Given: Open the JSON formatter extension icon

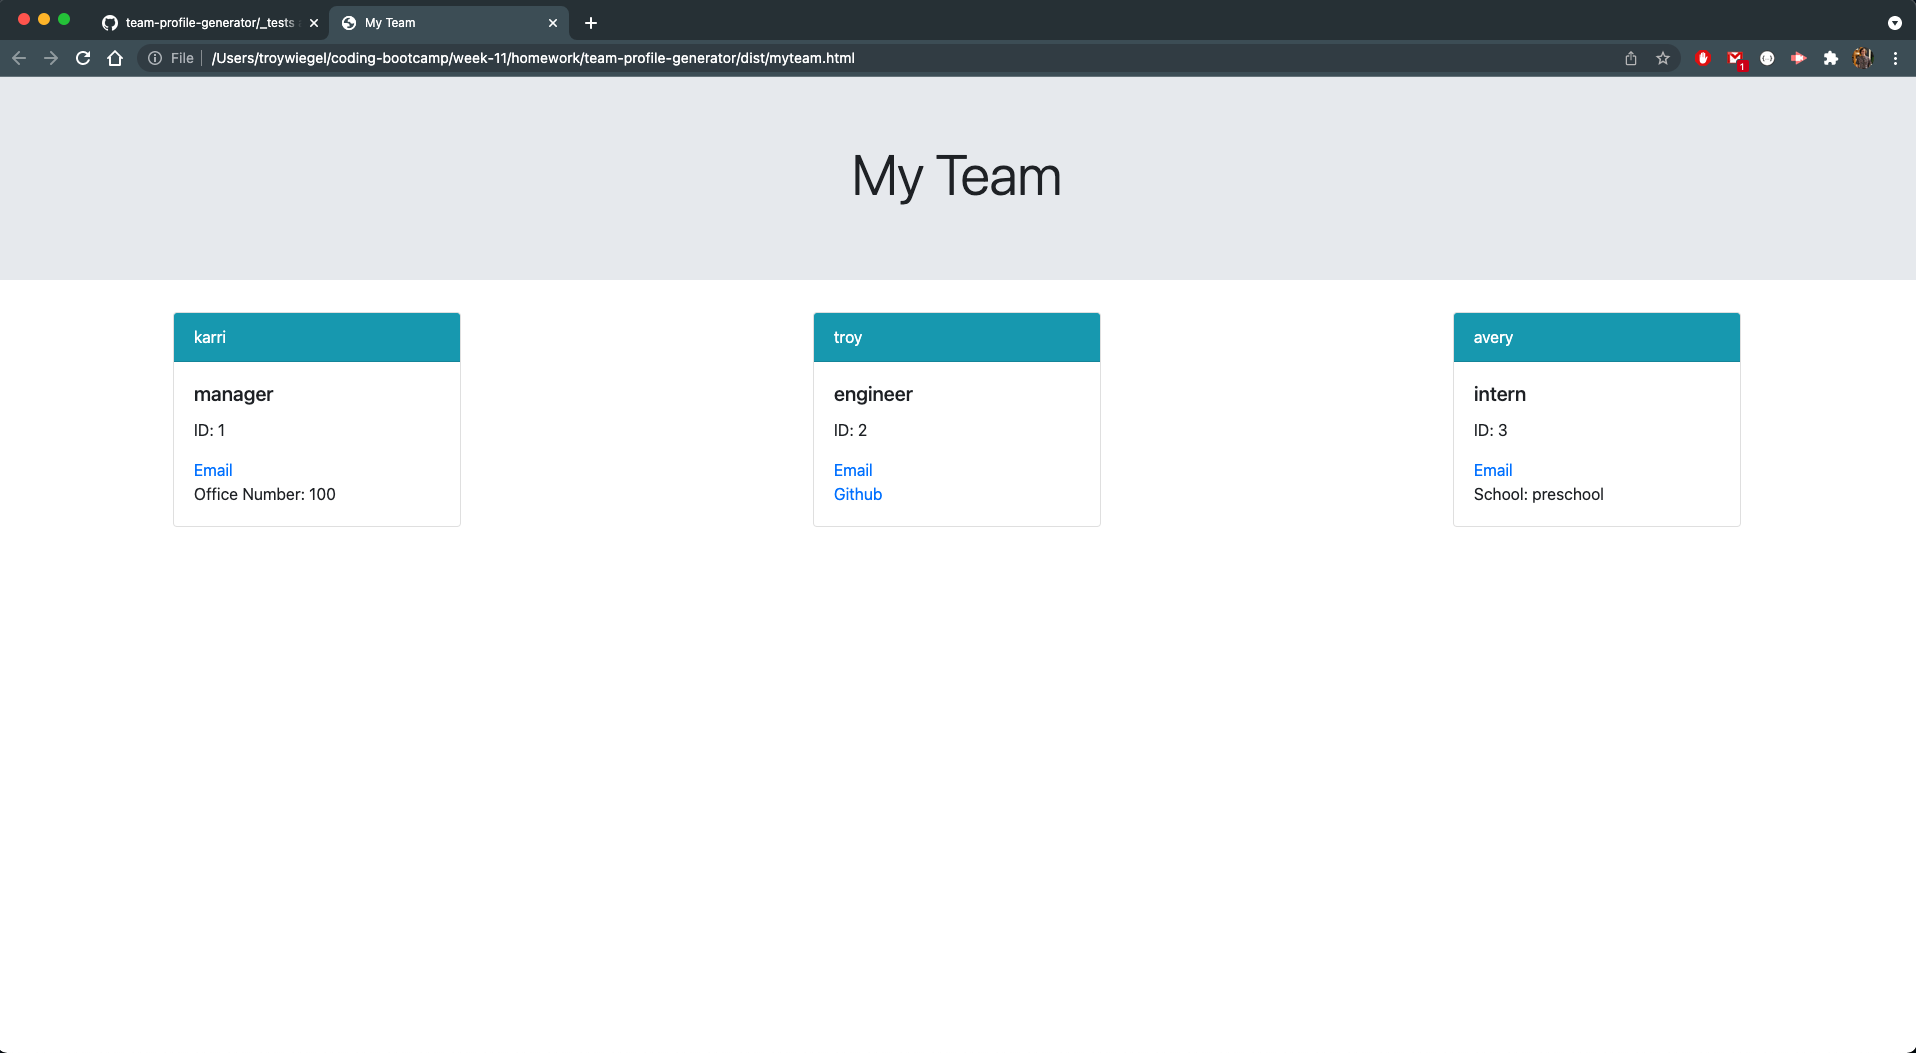Looking at the screenshot, I should tap(1766, 58).
